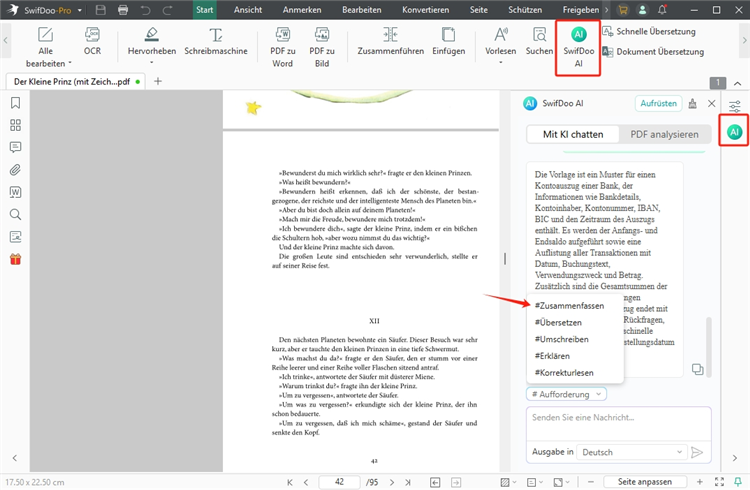The width and height of the screenshot is (750, 490).
Task: Choose #Umschreiben from the prompt list
Action: [562, 339]
